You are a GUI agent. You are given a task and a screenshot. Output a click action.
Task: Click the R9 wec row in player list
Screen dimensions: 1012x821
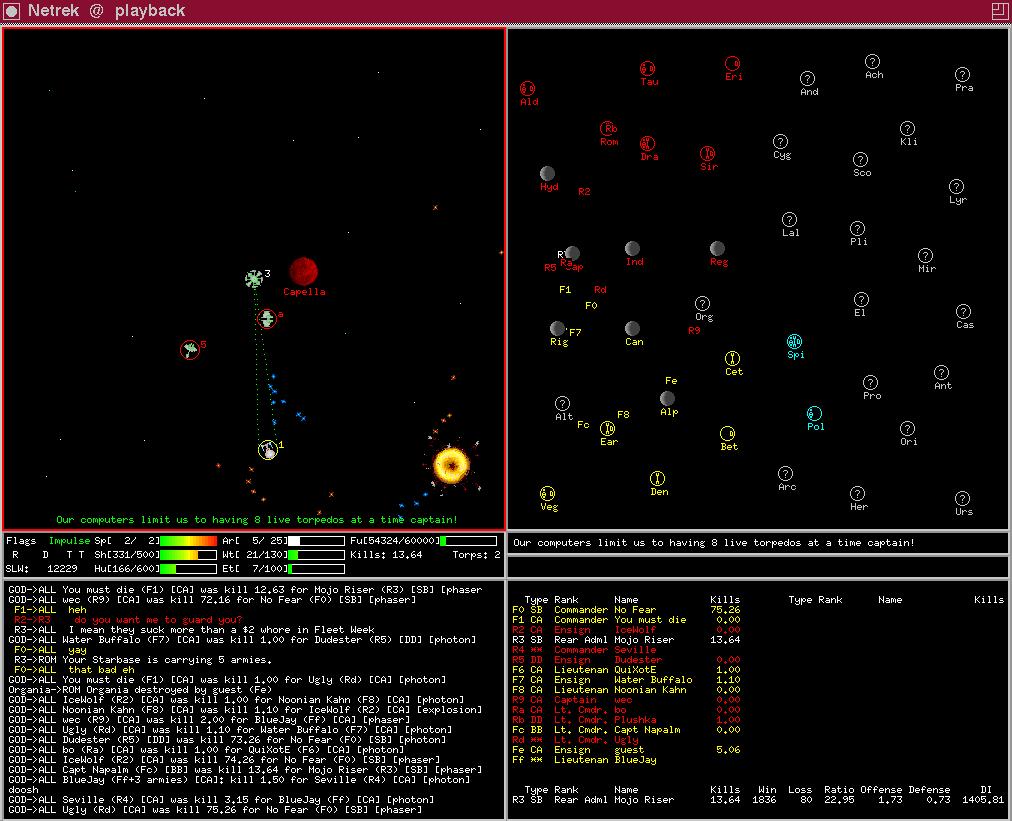click(626, 700)
